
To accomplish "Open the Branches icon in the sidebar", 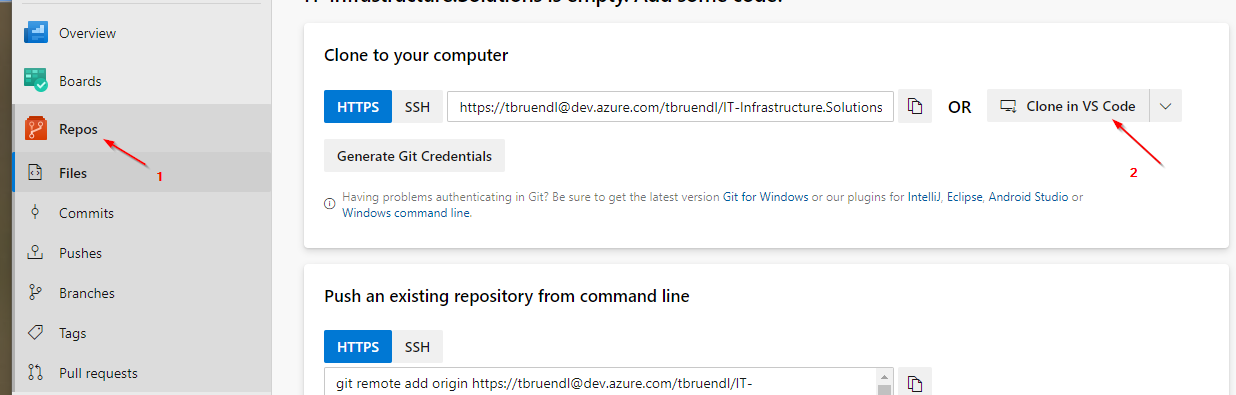I will [x=36, y=293].
